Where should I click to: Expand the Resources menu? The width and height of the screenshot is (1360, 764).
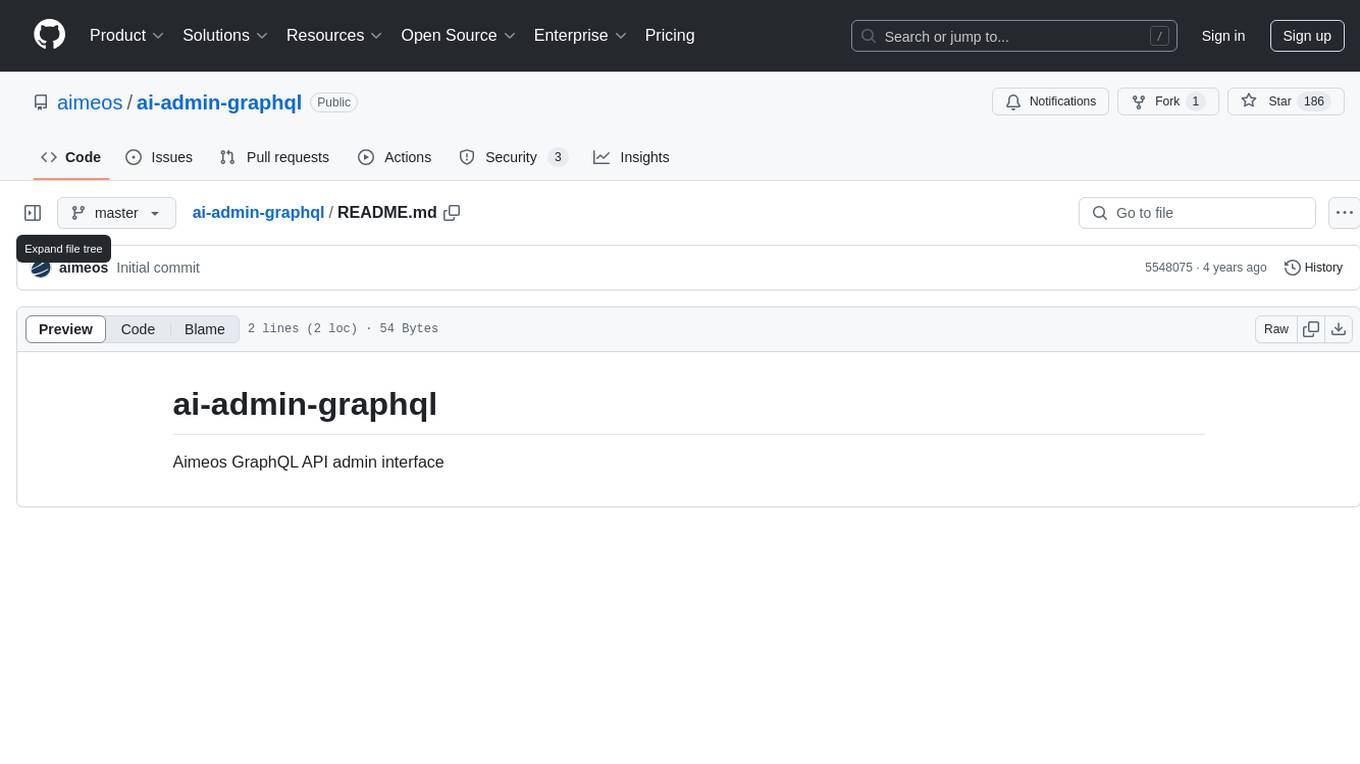point(334,35)
